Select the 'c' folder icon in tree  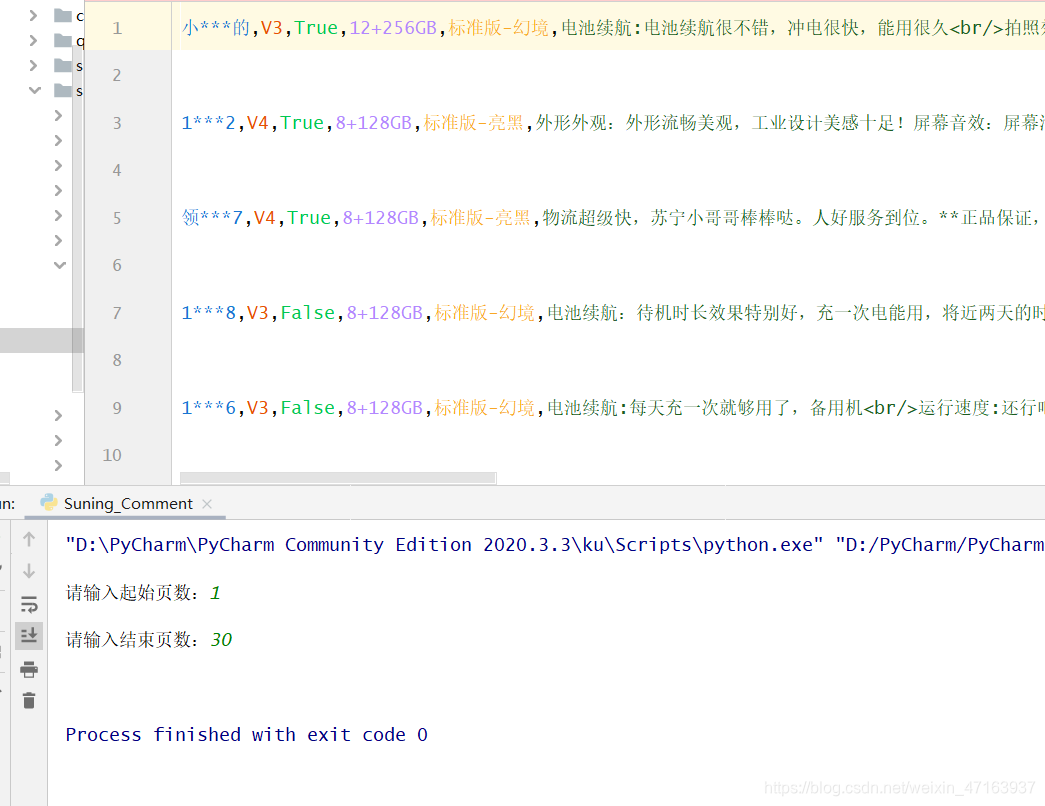tap(63, 15)
